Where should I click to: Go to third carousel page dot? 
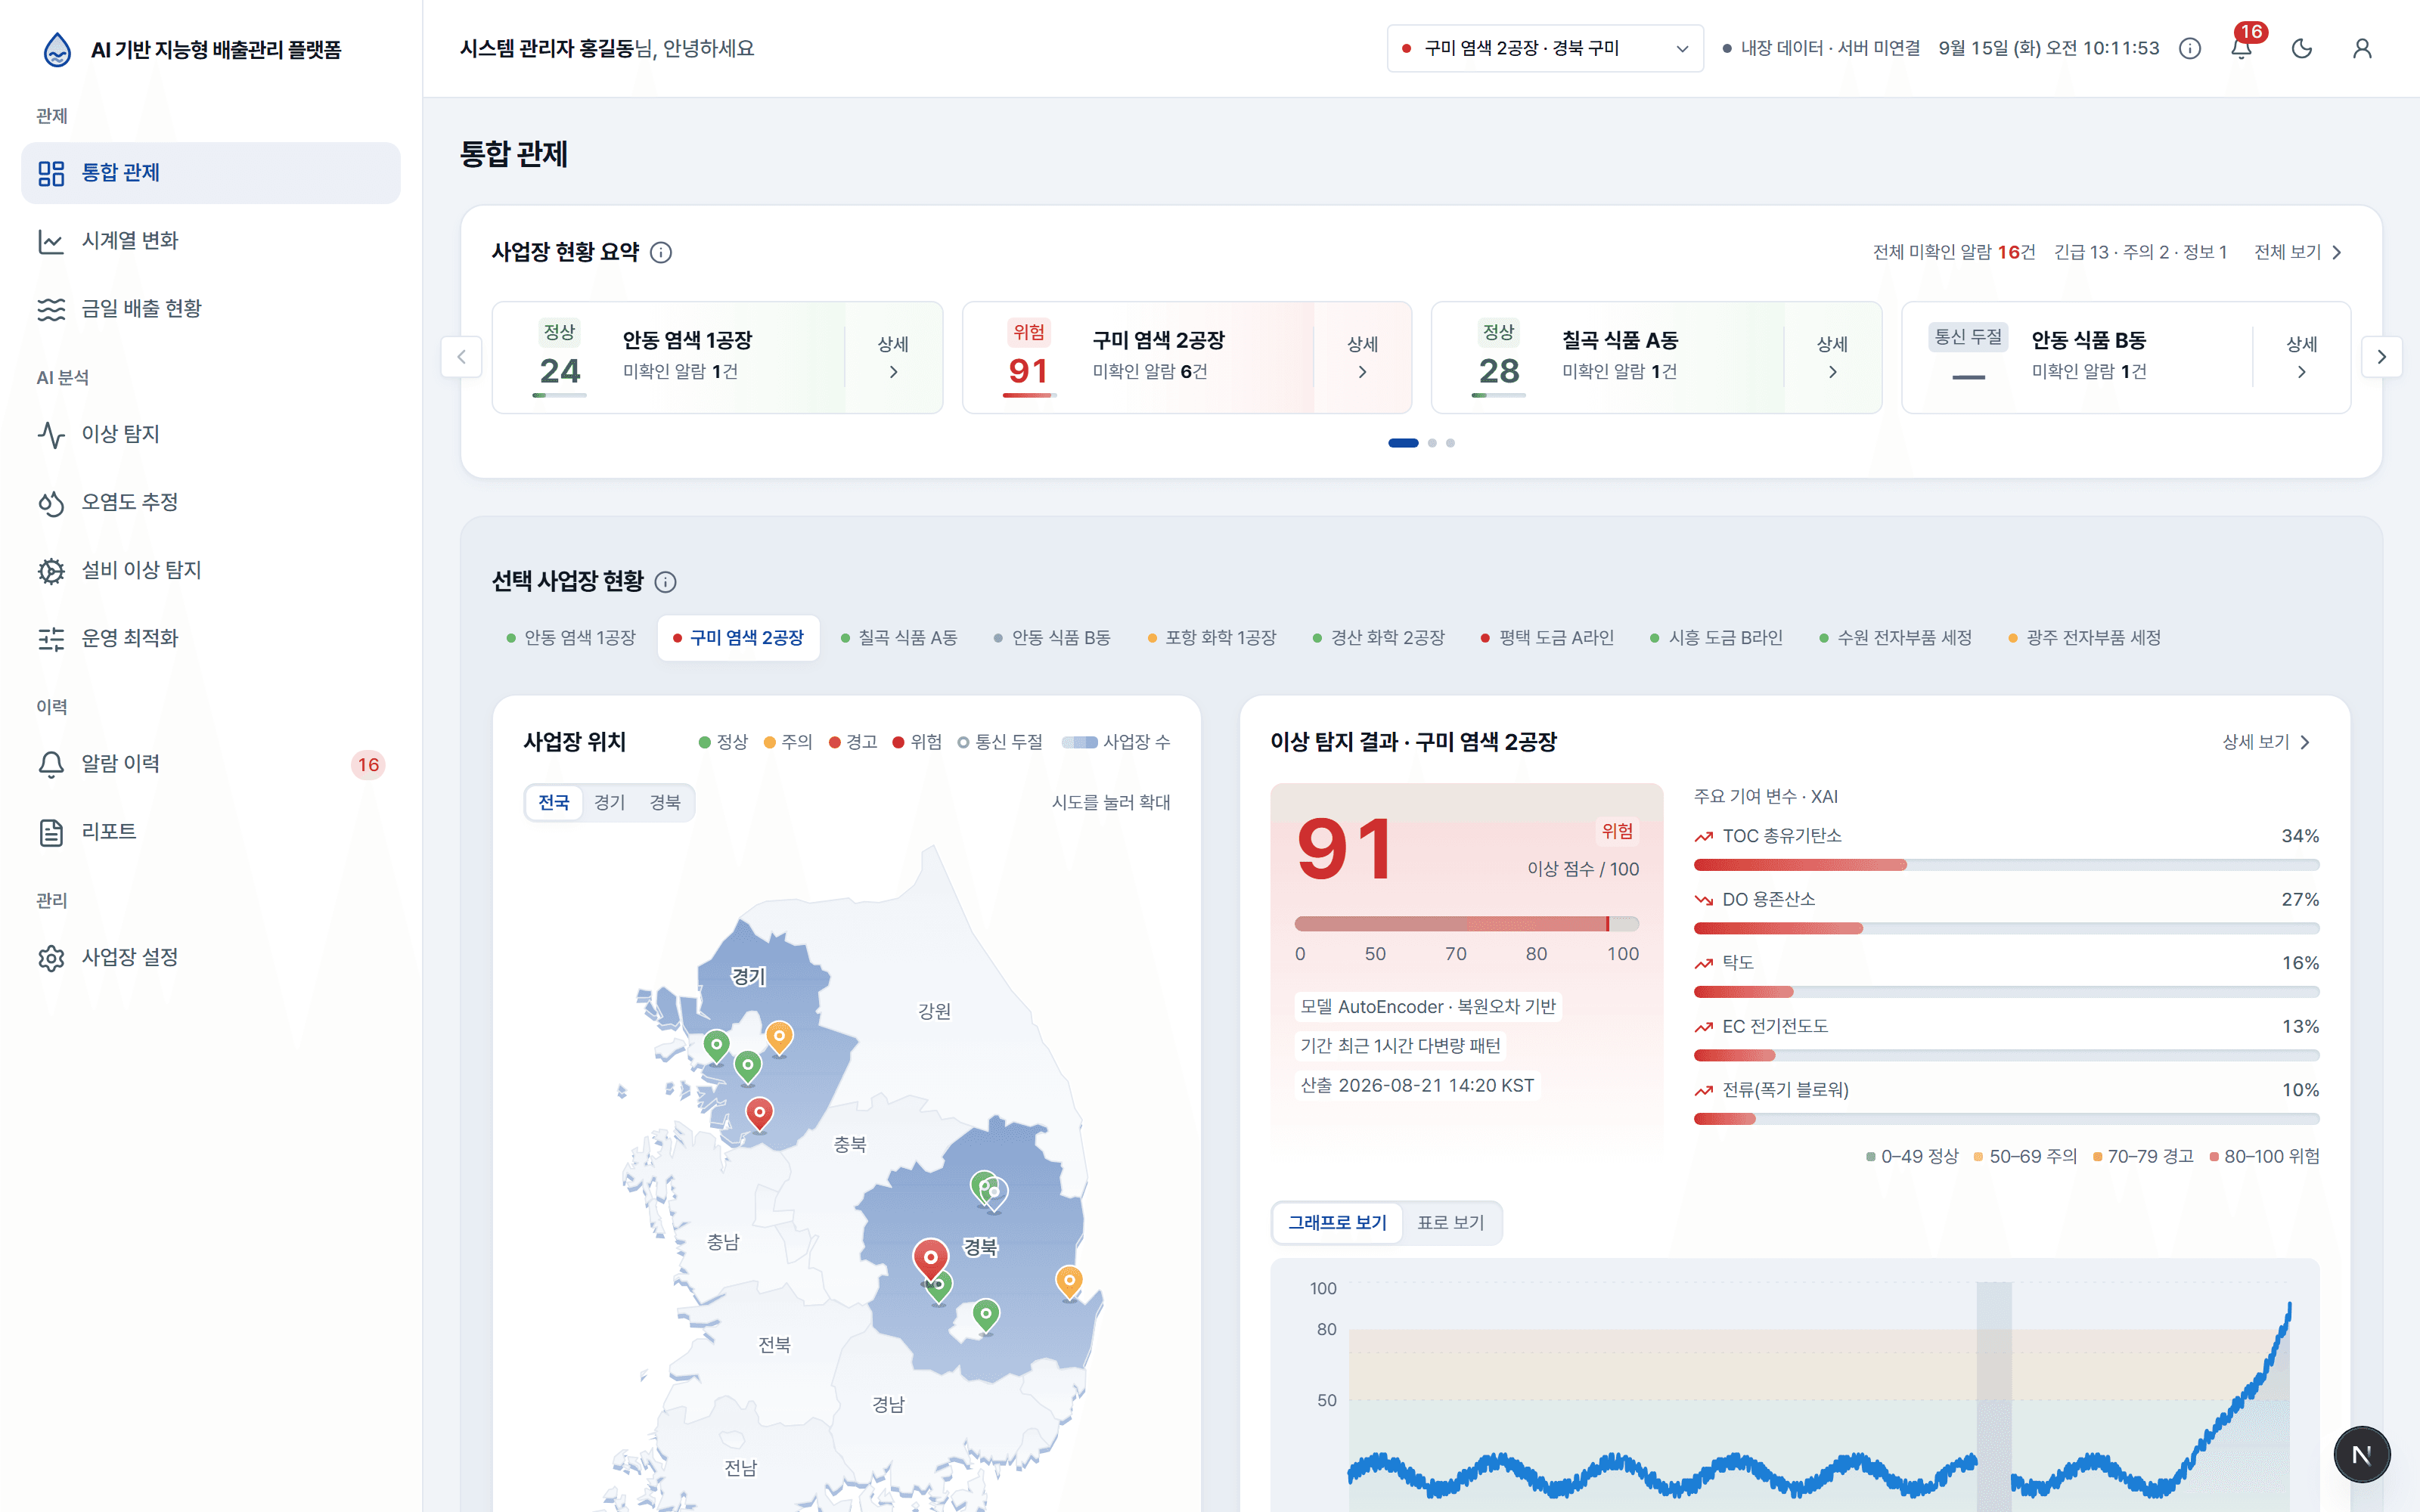click(1450, 443)
